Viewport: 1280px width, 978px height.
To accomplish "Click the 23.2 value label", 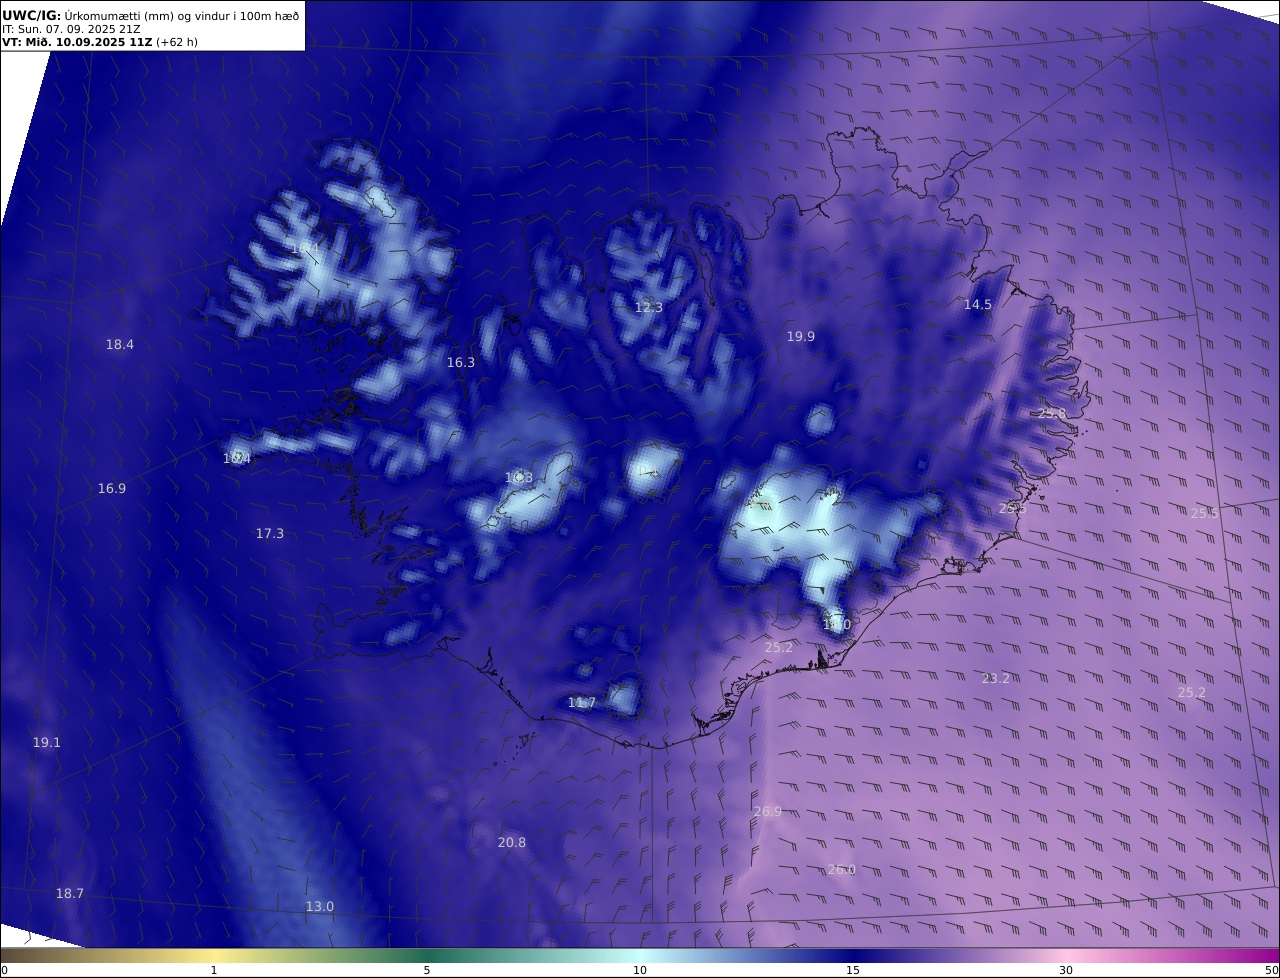I will pos(996,679).
